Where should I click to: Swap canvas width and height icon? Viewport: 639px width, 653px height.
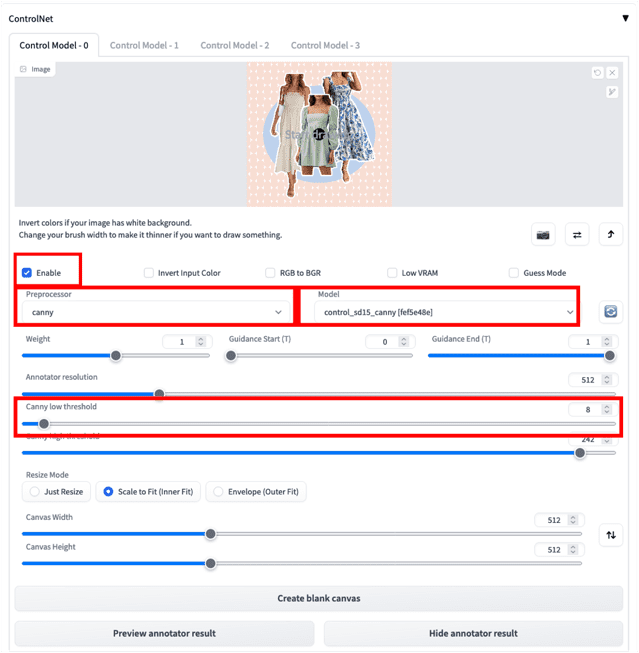(611, 535)
